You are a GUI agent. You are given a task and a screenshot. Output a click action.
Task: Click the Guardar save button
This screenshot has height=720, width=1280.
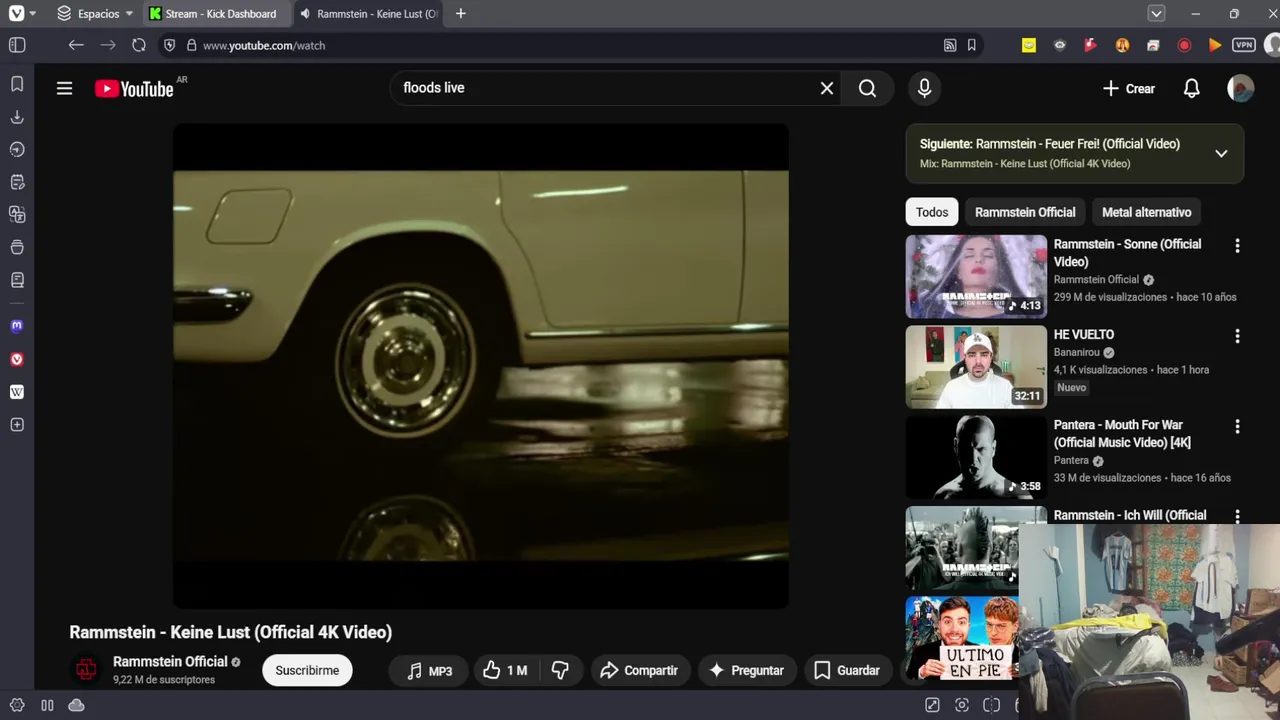[x=846, y=671]
